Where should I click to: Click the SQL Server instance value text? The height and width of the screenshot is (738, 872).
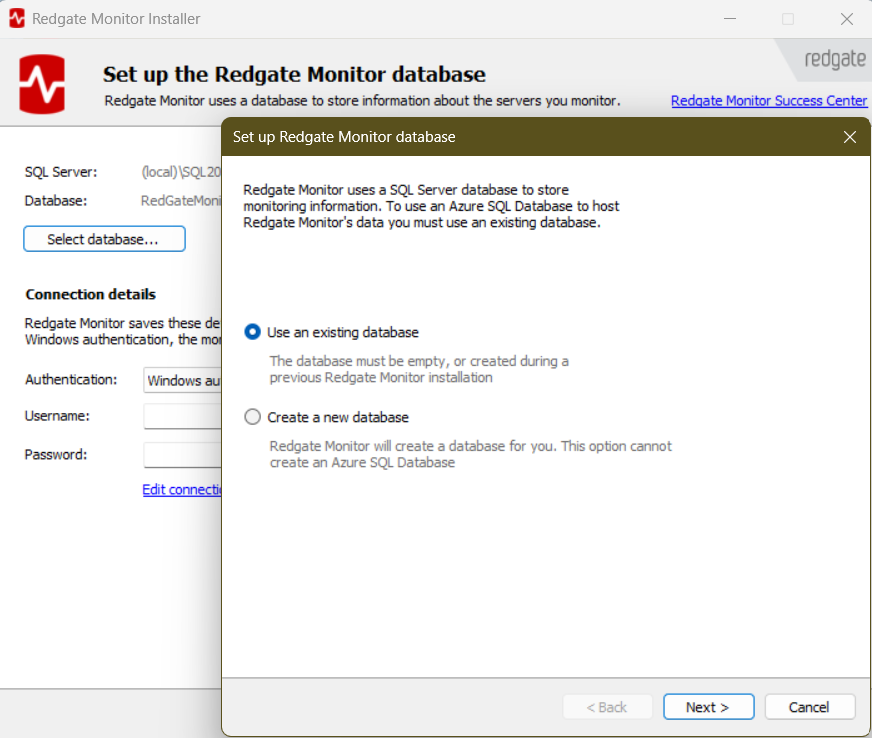tap(180, 172)
